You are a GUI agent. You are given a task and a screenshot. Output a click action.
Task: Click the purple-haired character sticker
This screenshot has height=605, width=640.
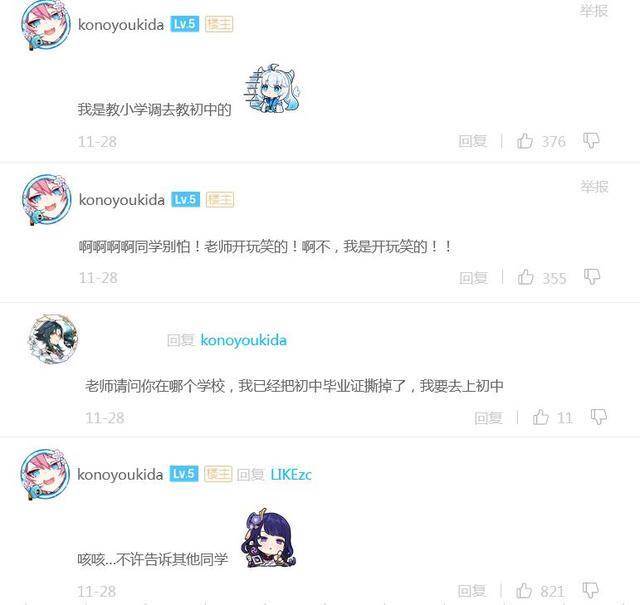pyautogui.click(x=269, y=538)
